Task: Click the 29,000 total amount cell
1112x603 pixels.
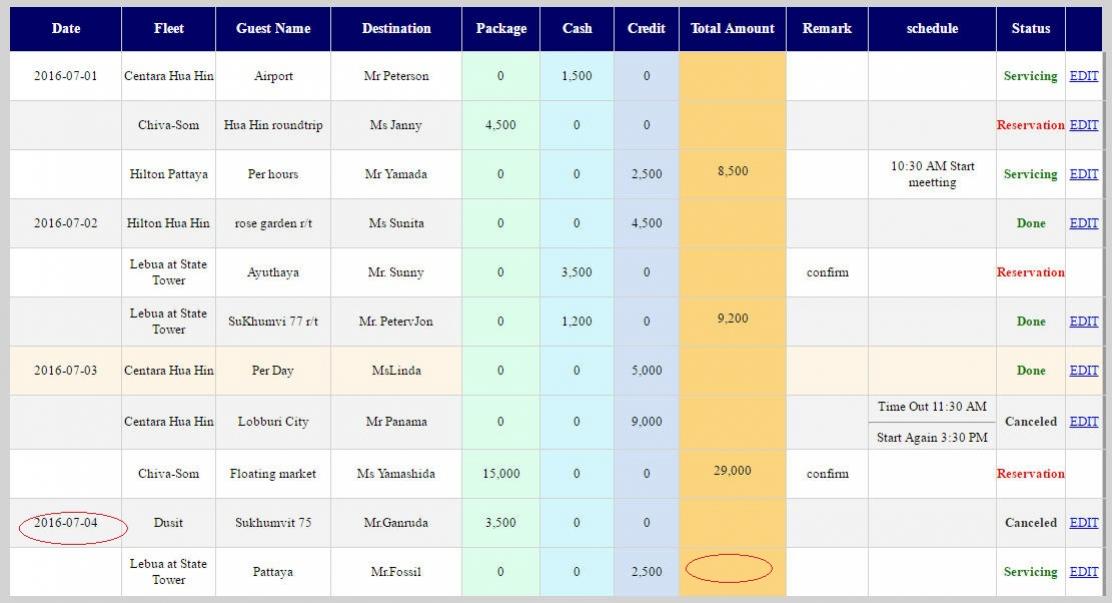Action: point(732,470)
